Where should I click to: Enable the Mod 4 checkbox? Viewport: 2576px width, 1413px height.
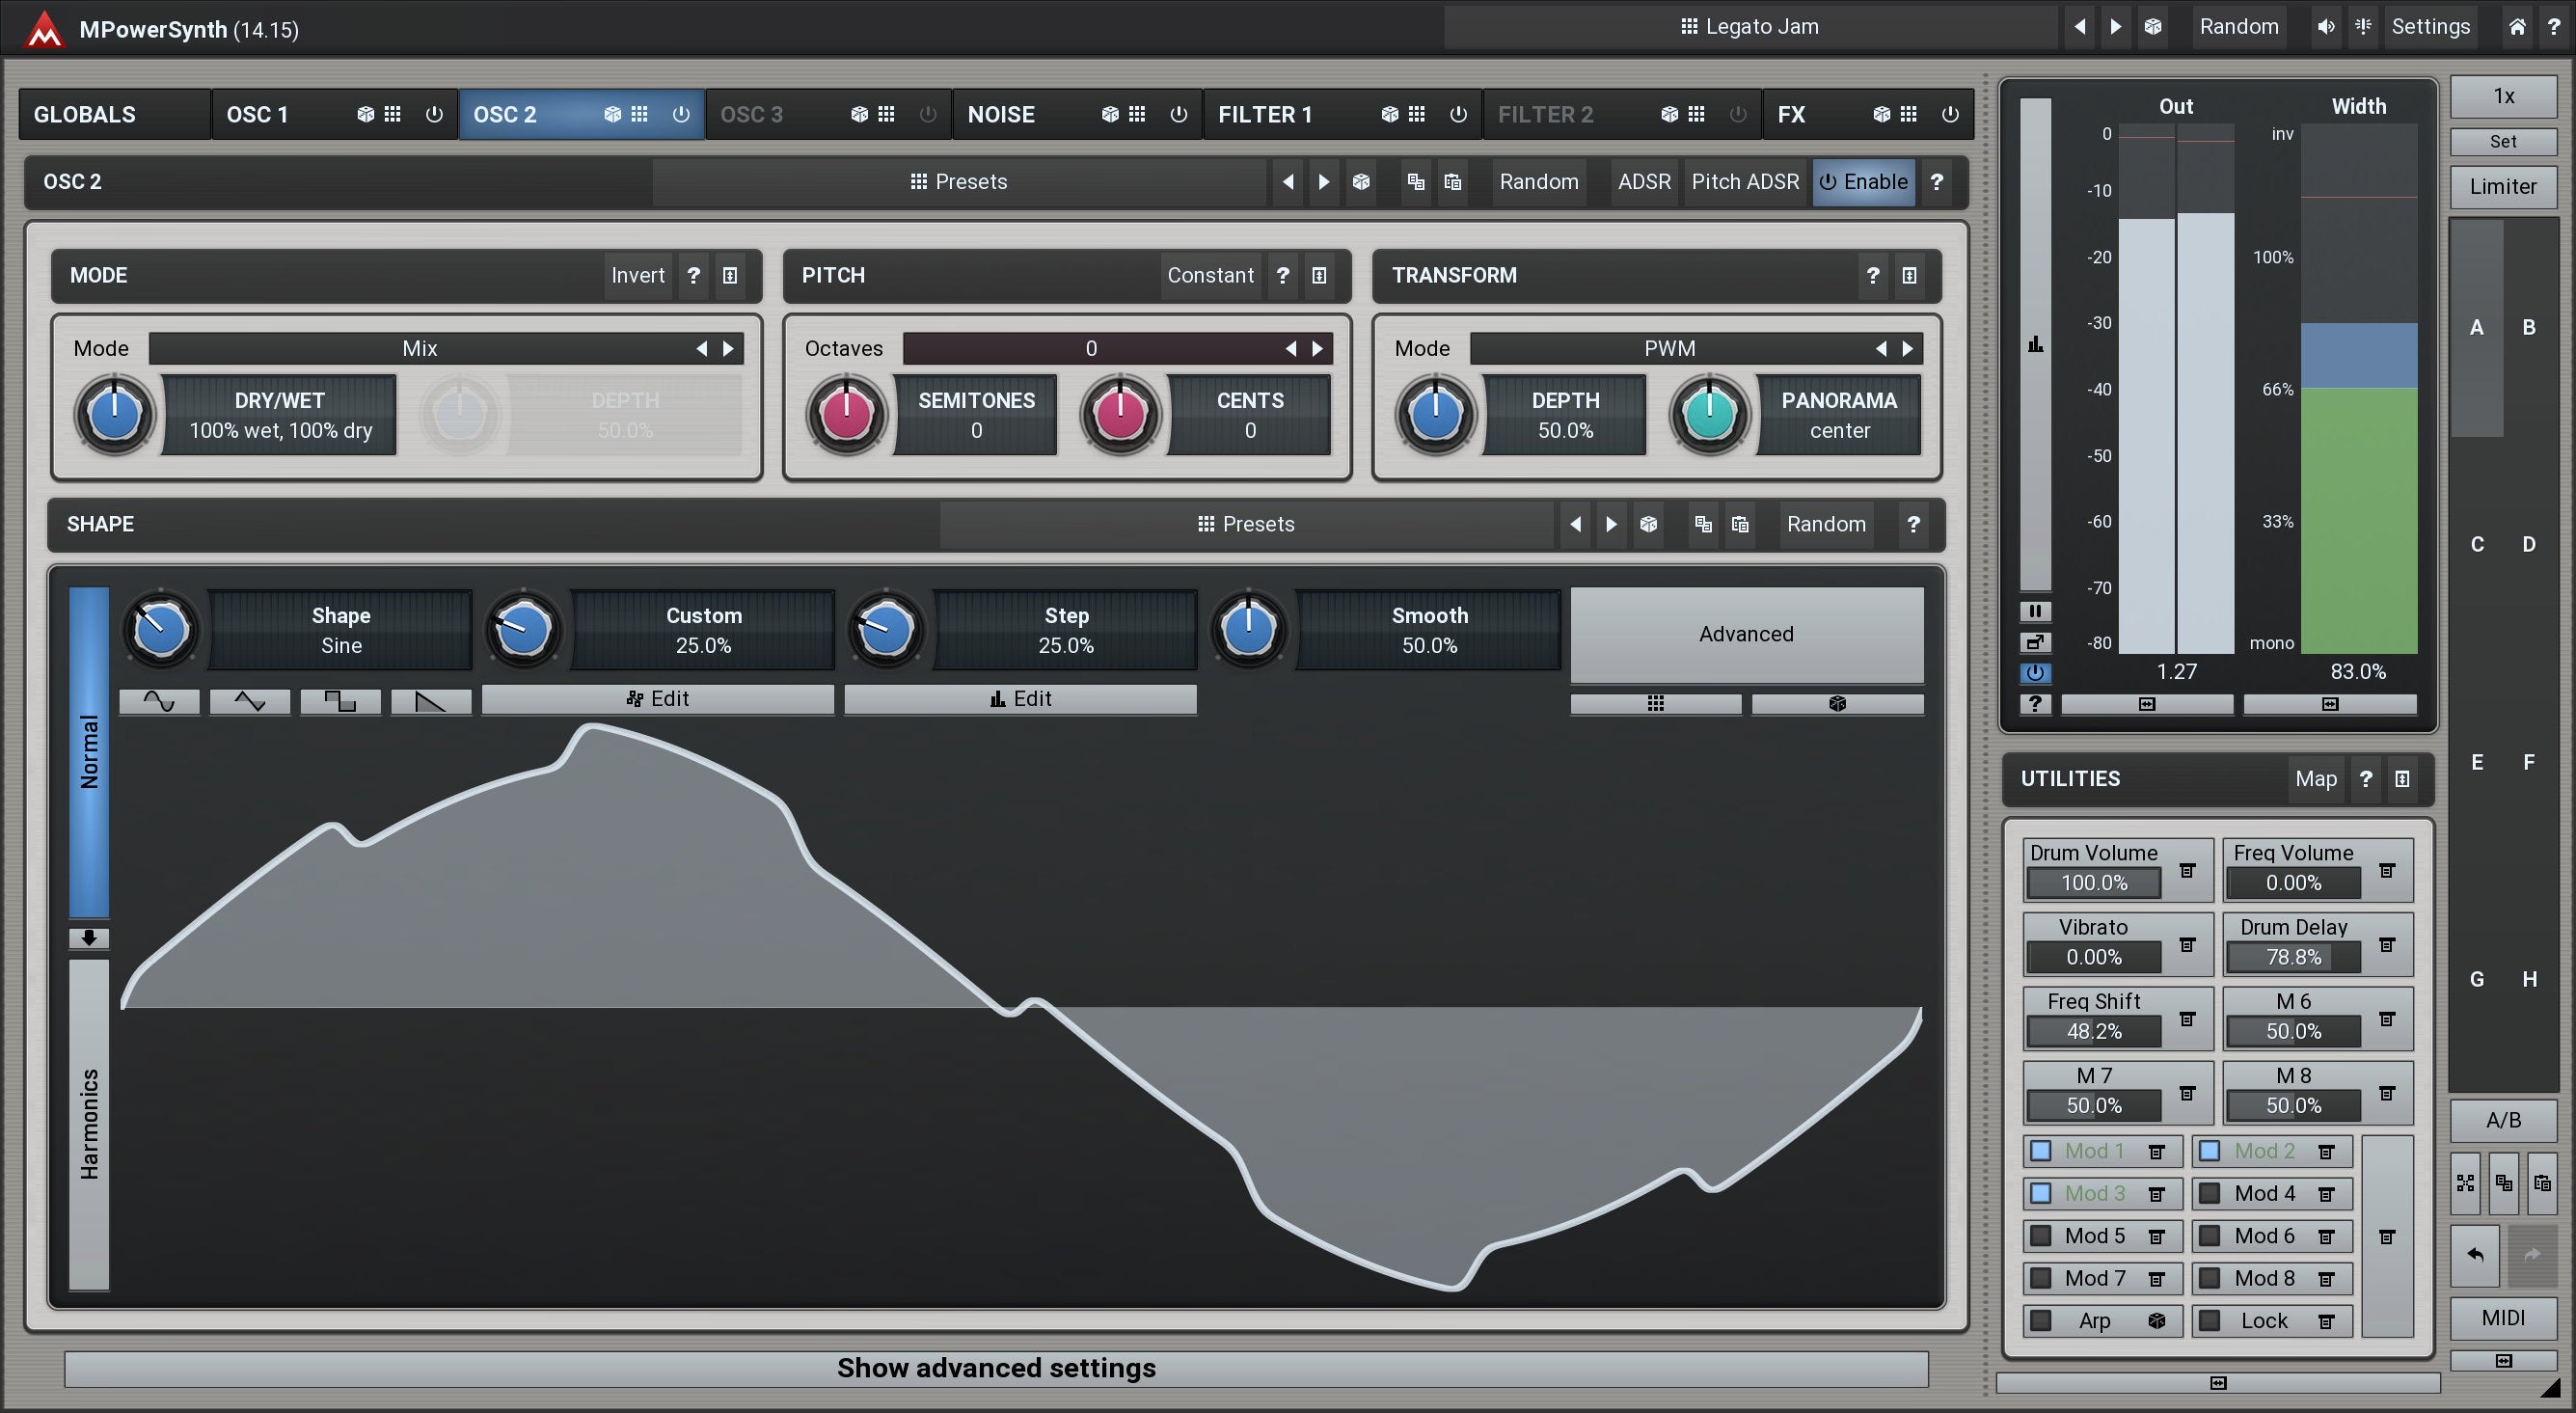(x=2210, y=1193)
